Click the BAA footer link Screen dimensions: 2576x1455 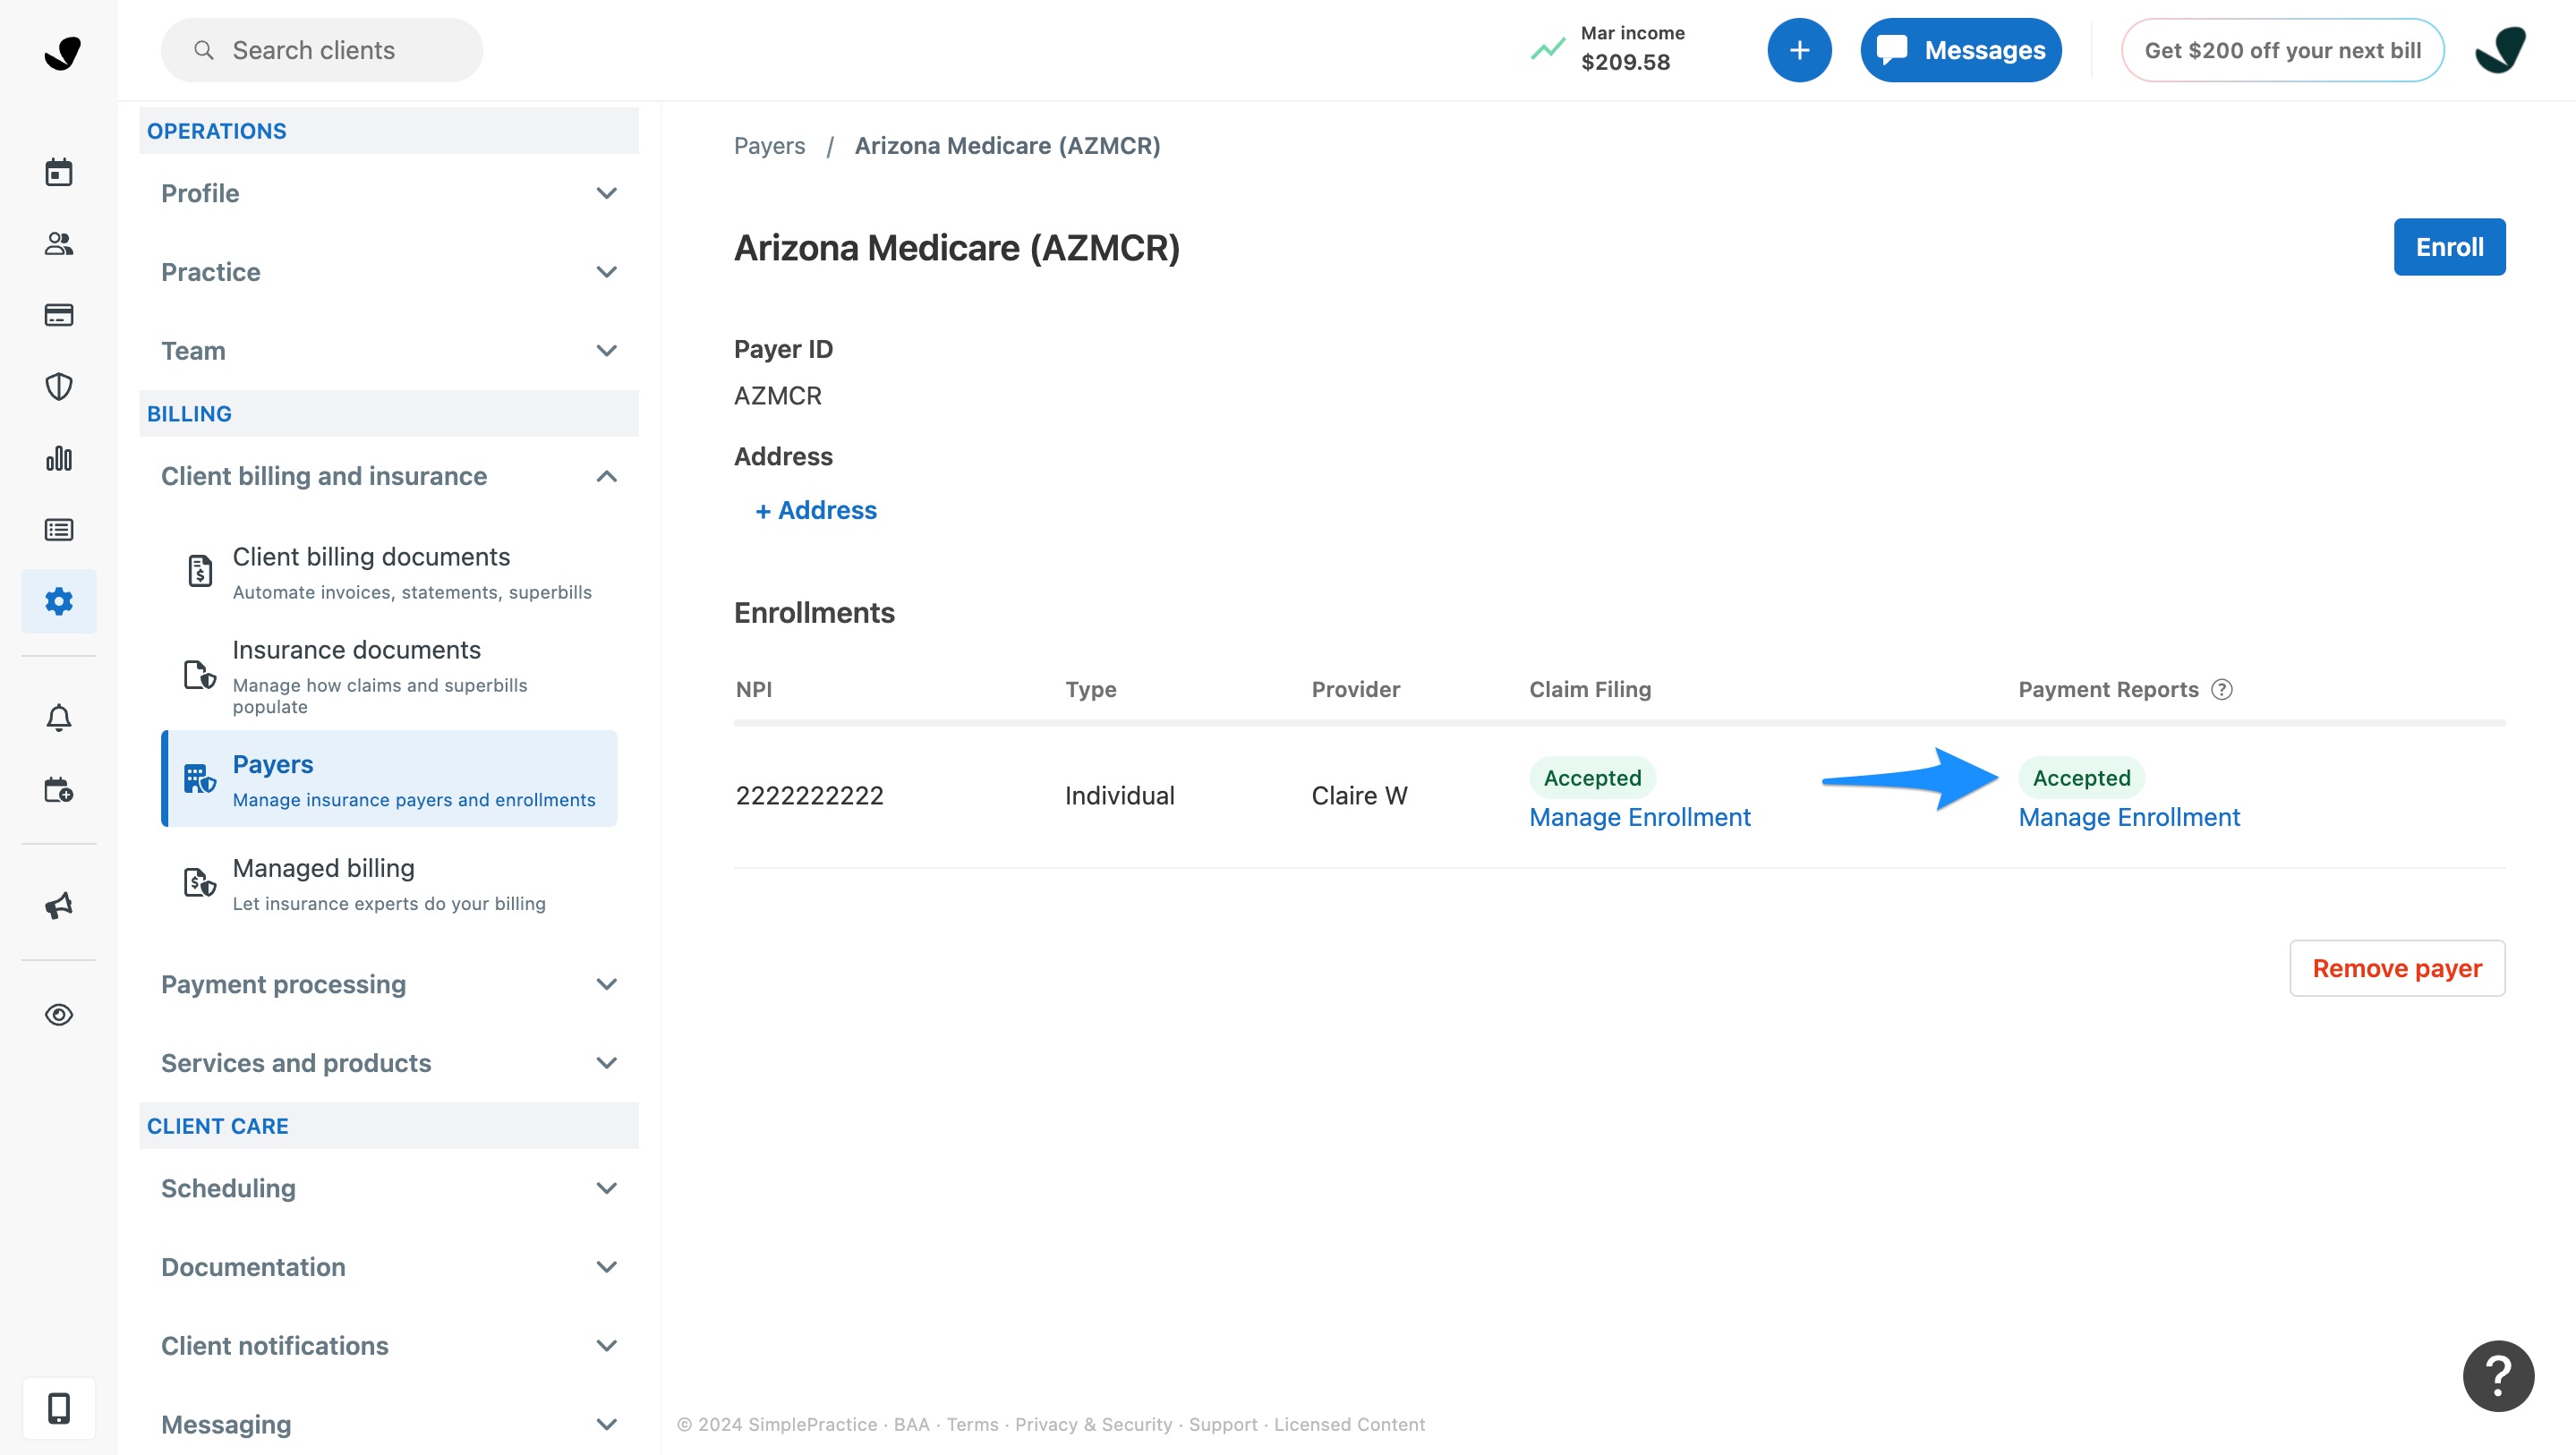point(911,1424)
